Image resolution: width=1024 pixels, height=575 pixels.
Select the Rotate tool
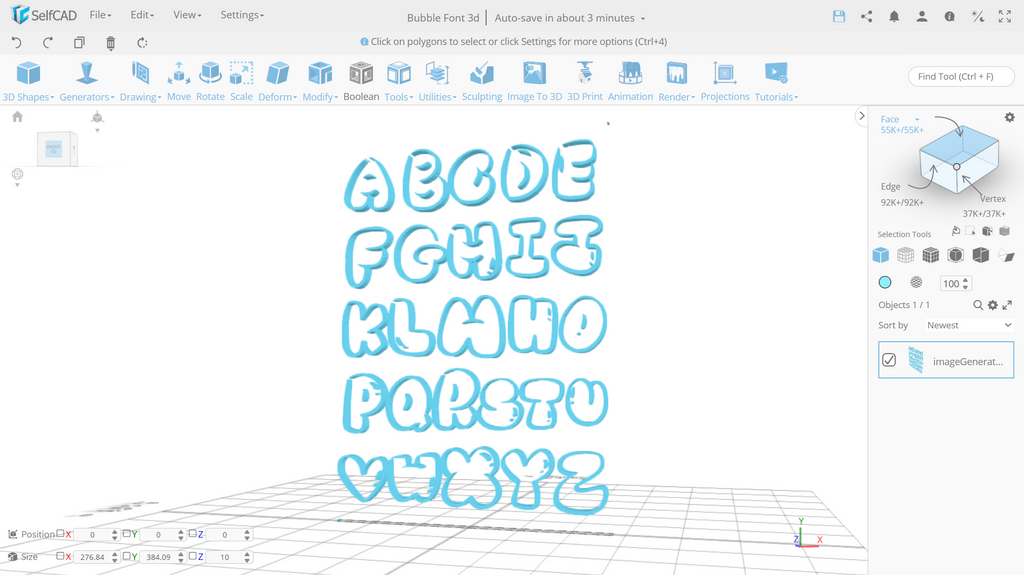[x=210, y=81]
